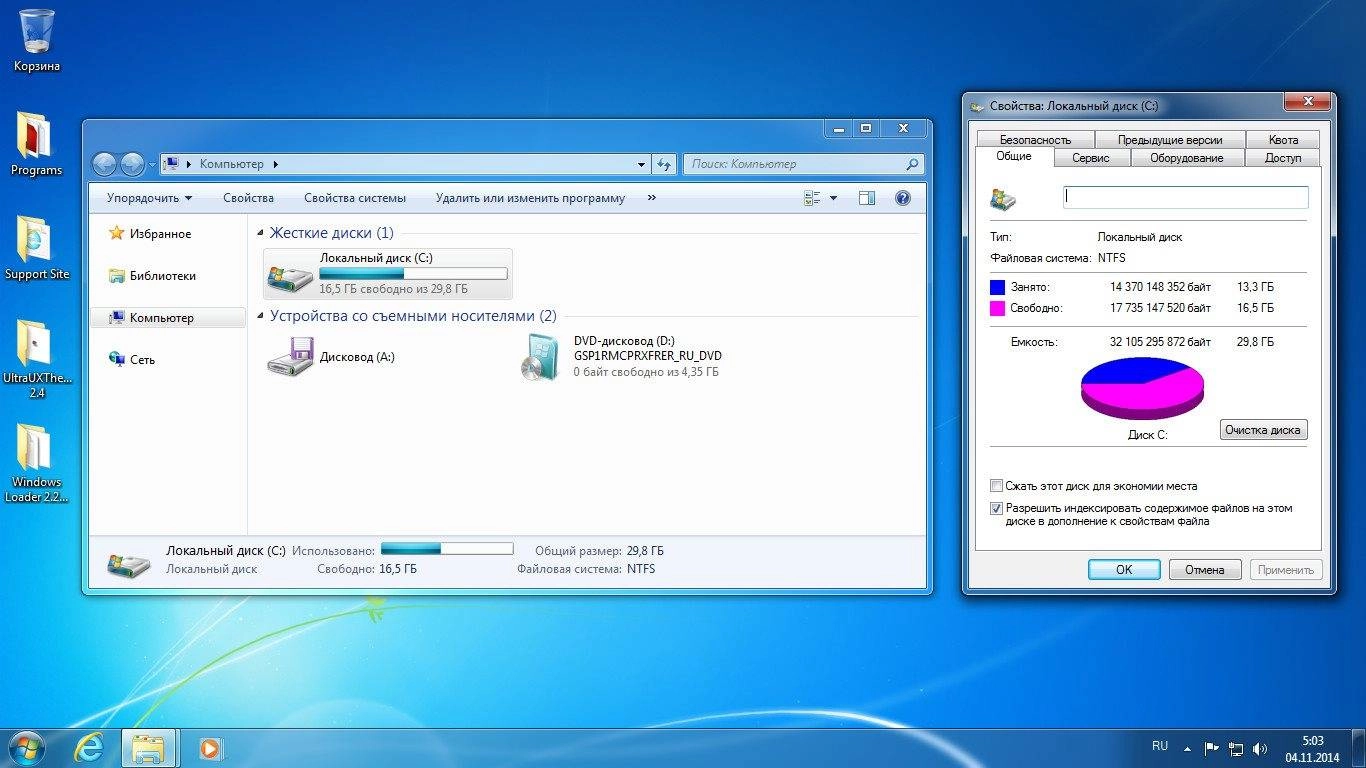This screenshot has height=768, width=1366.
Task: Click the speaker volume icon in taskbar tray
Action: tap(1259, 747)
